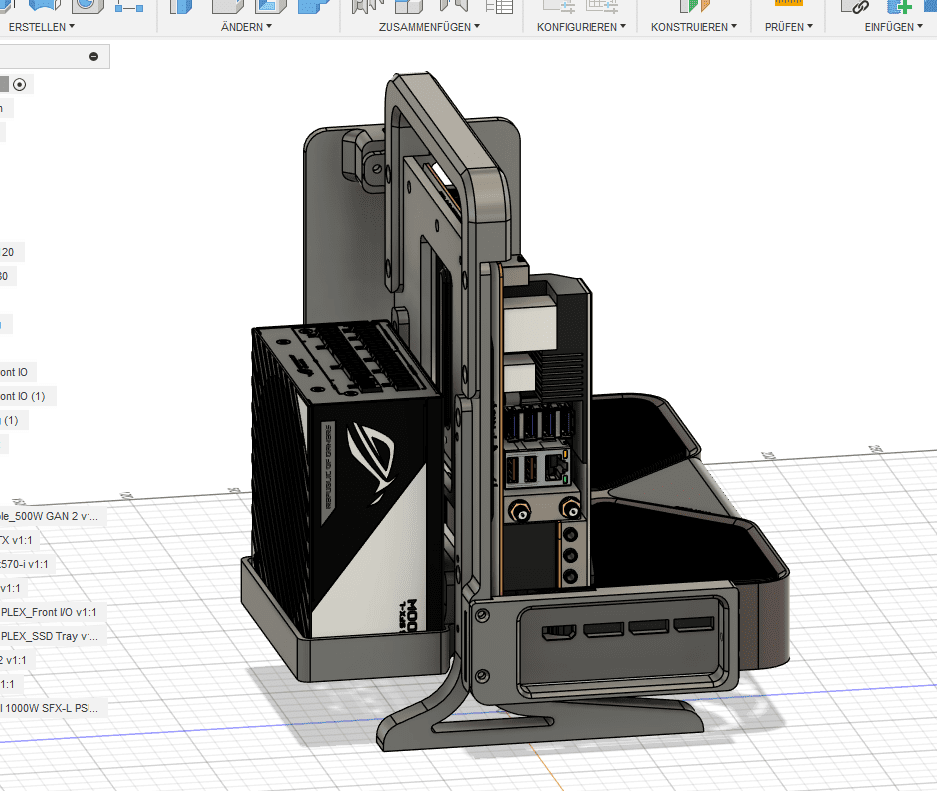Click the link-chain insert icon
Viewport: 937px width, 791px height.
(x=854, y=5)
